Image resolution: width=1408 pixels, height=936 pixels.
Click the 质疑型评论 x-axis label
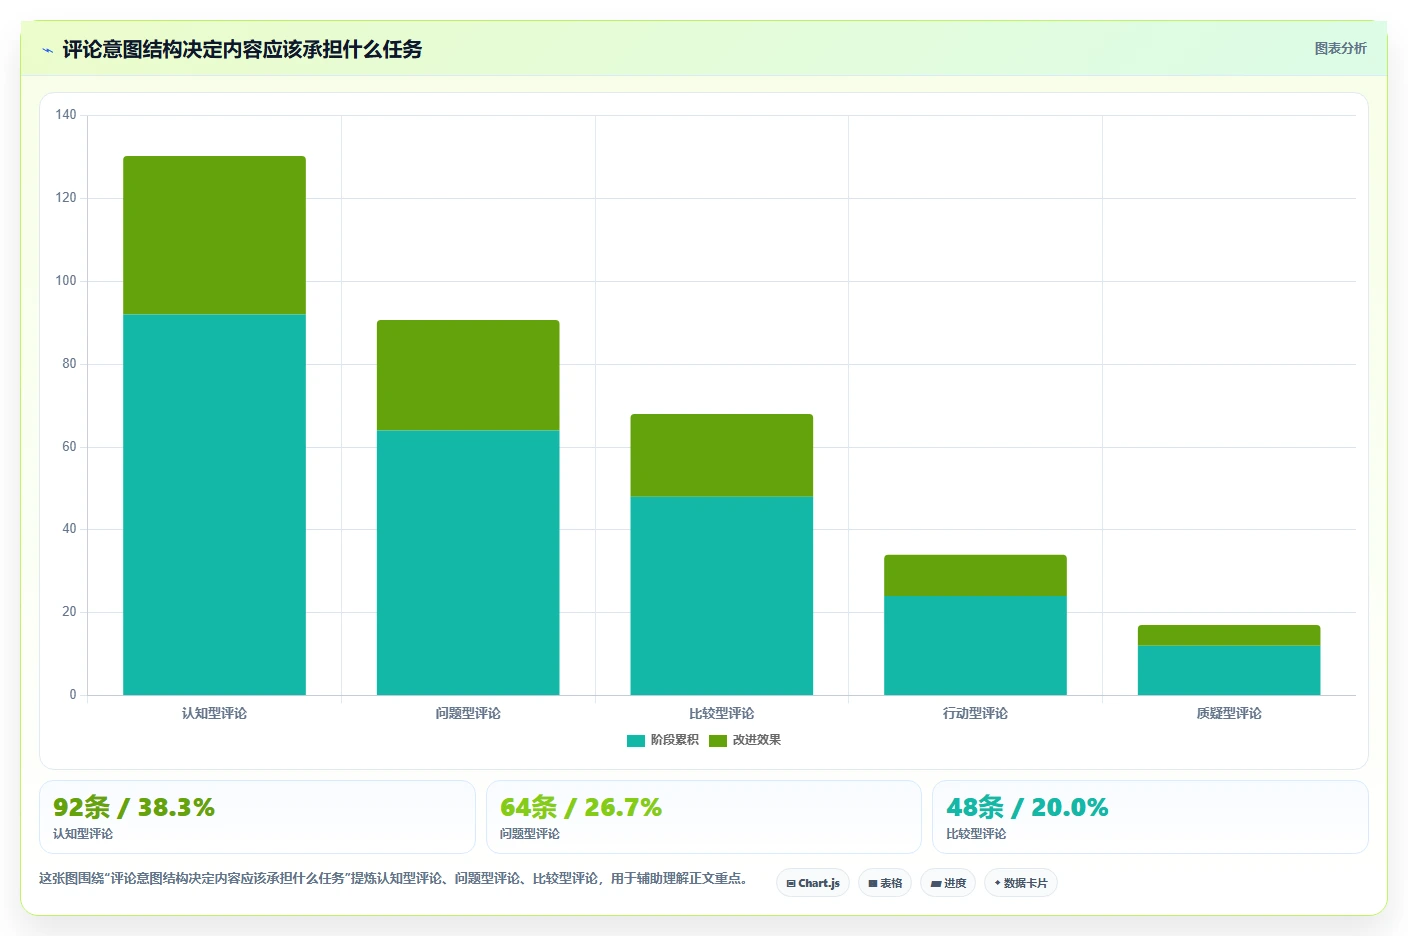click(1229, 713)
